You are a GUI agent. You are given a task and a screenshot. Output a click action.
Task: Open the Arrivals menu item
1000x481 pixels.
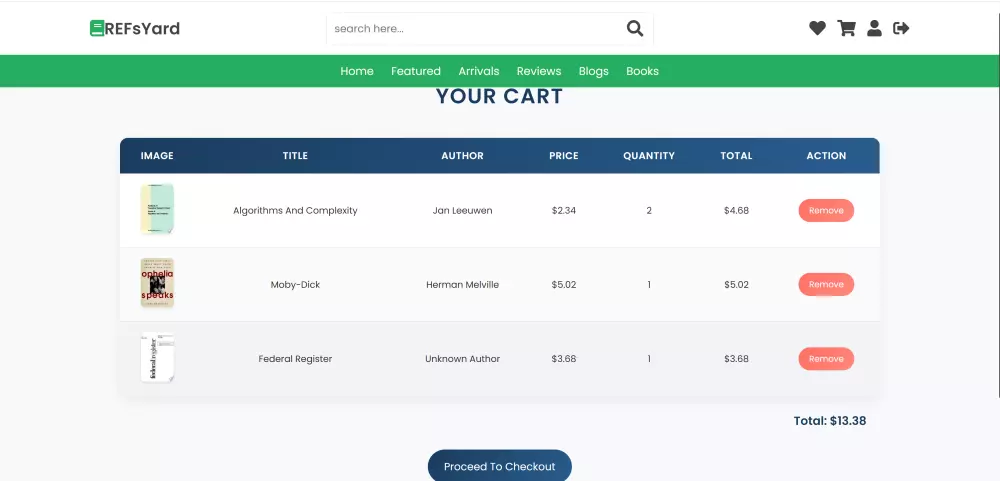[x=479, y=71]
